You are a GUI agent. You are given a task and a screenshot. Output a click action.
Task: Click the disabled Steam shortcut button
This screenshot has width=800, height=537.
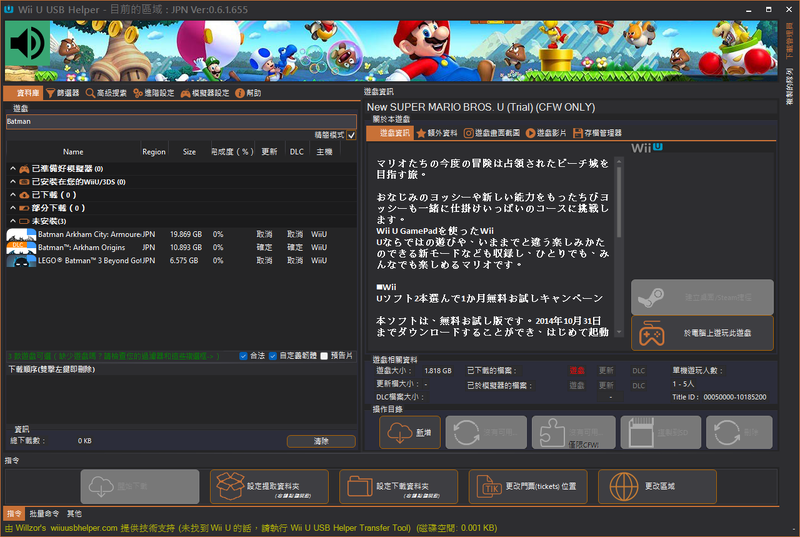702,297
